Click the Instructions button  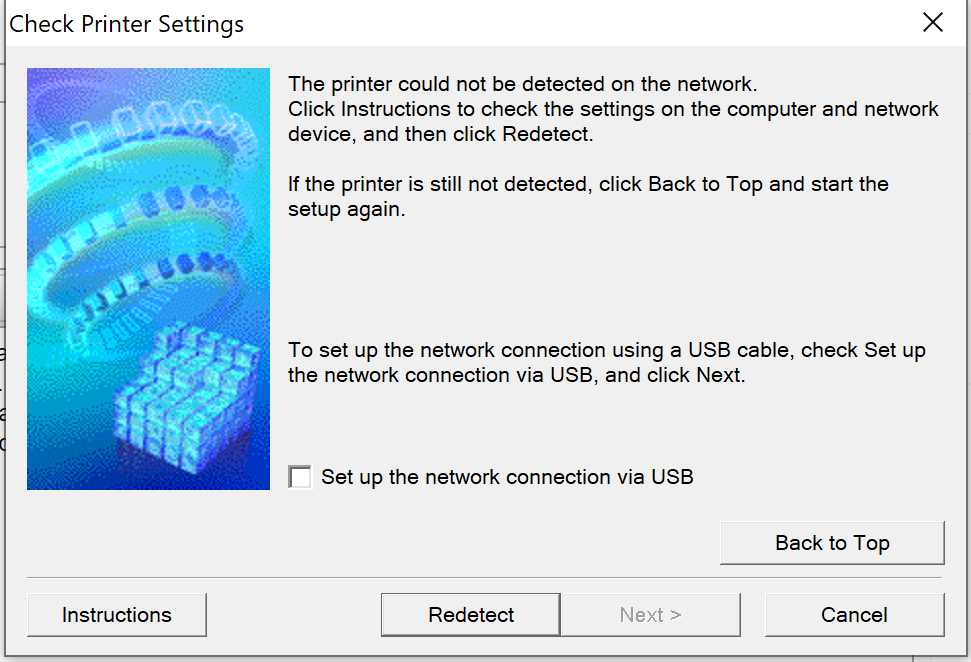pos(116,615)
